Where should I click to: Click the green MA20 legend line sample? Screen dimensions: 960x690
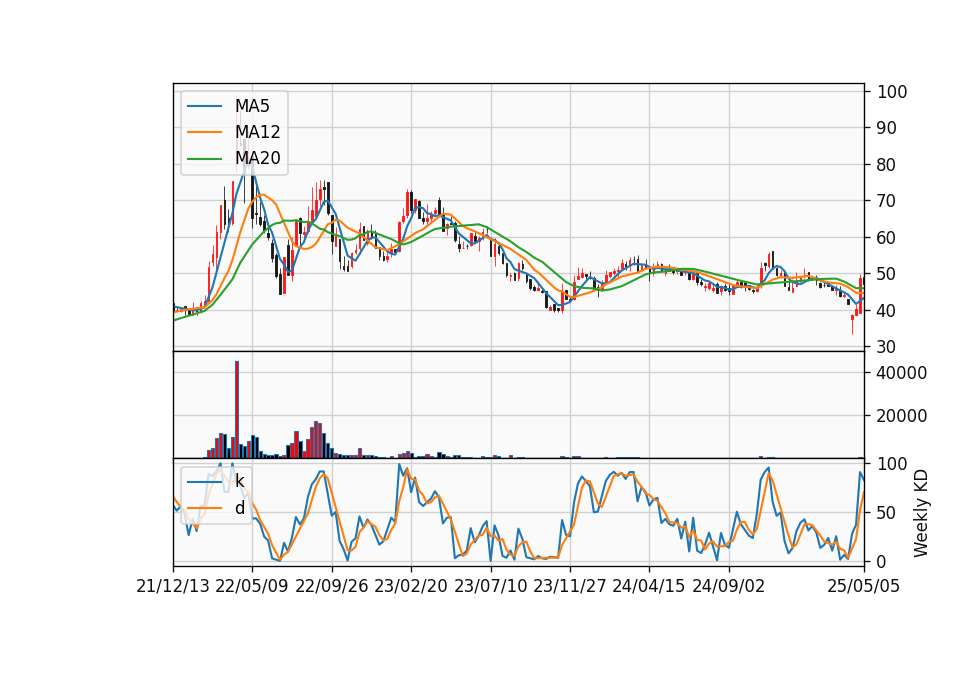[204, 159]
